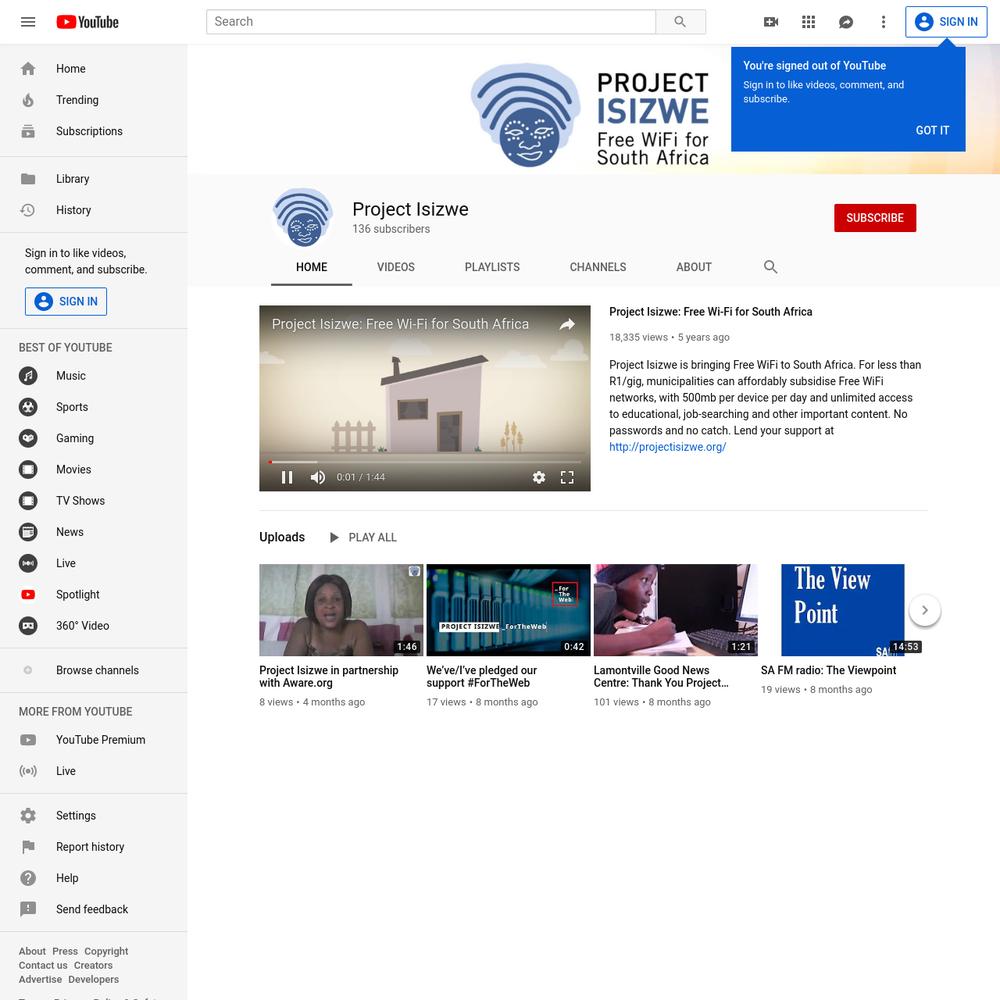Open the video player settings gear
This screenshot has width=1000, height=1000.
[x=539, y=478]
